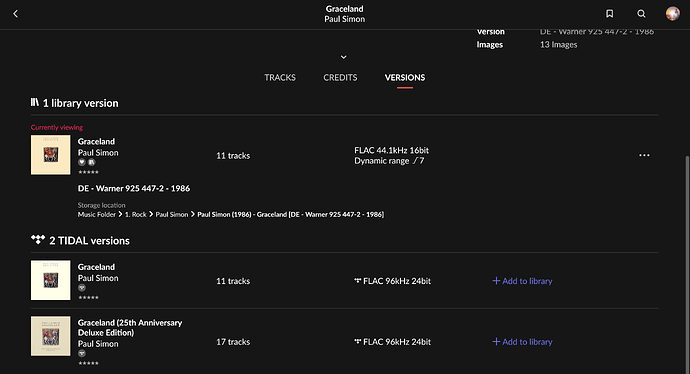
Task: Click the vertical scrollbar on the right
Action: 687,264
